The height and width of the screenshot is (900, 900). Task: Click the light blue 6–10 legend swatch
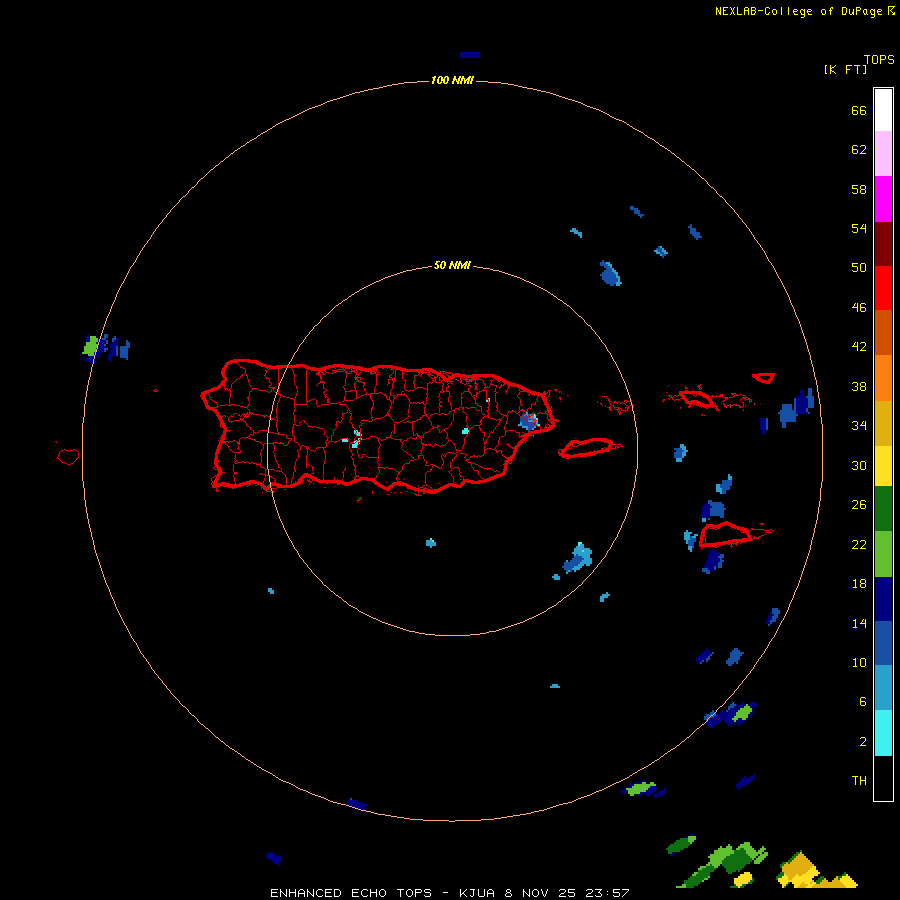click(883, 688)
